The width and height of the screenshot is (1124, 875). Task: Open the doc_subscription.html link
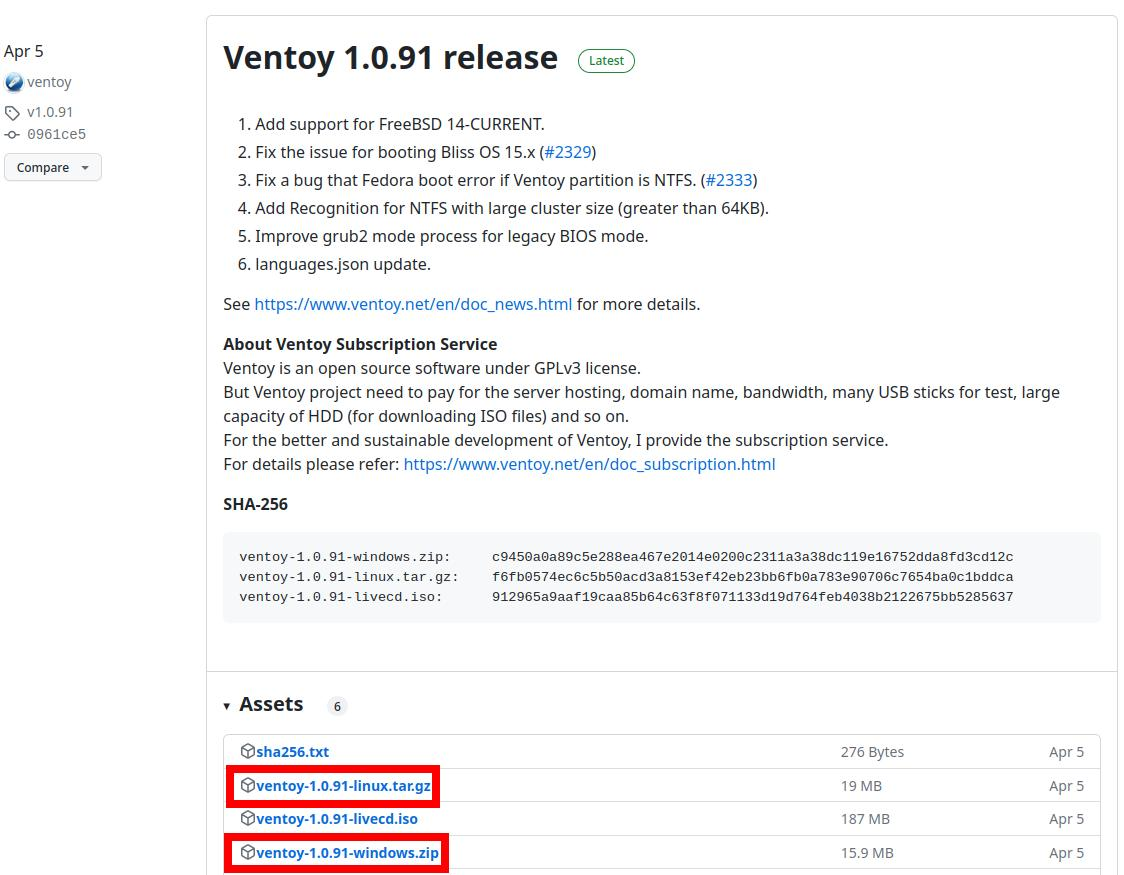[589, 465]
